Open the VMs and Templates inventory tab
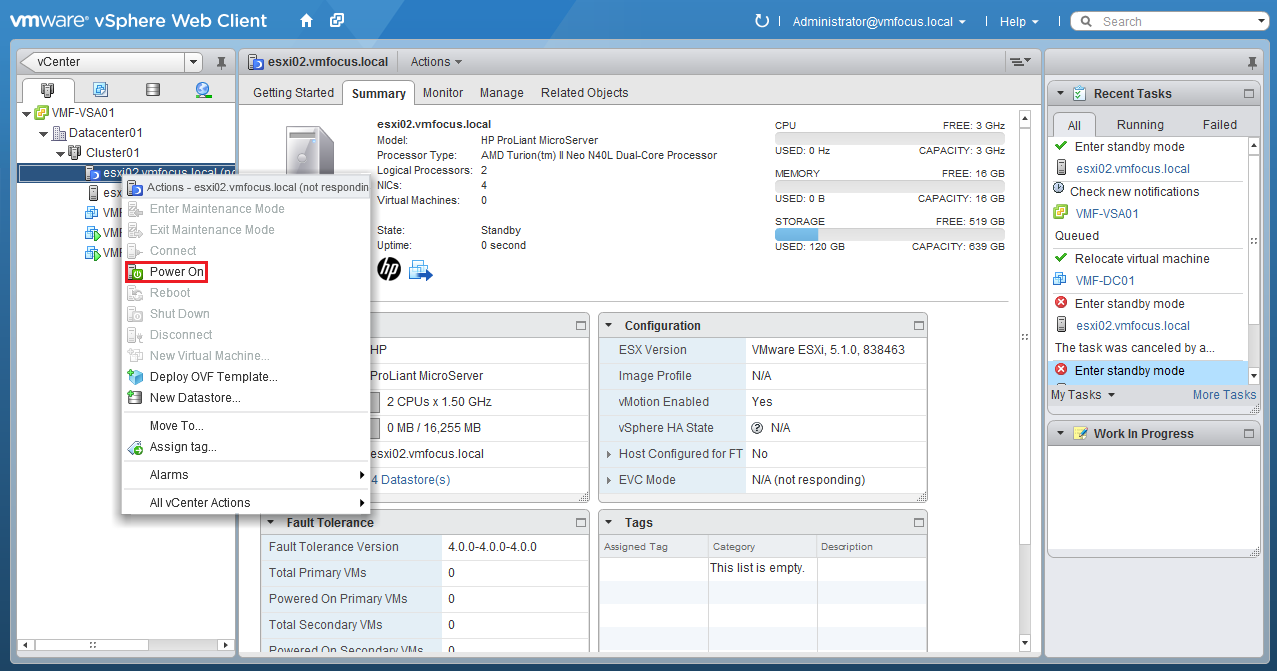The width and height of the screenshot is (1277, 671). pos(100,90)
